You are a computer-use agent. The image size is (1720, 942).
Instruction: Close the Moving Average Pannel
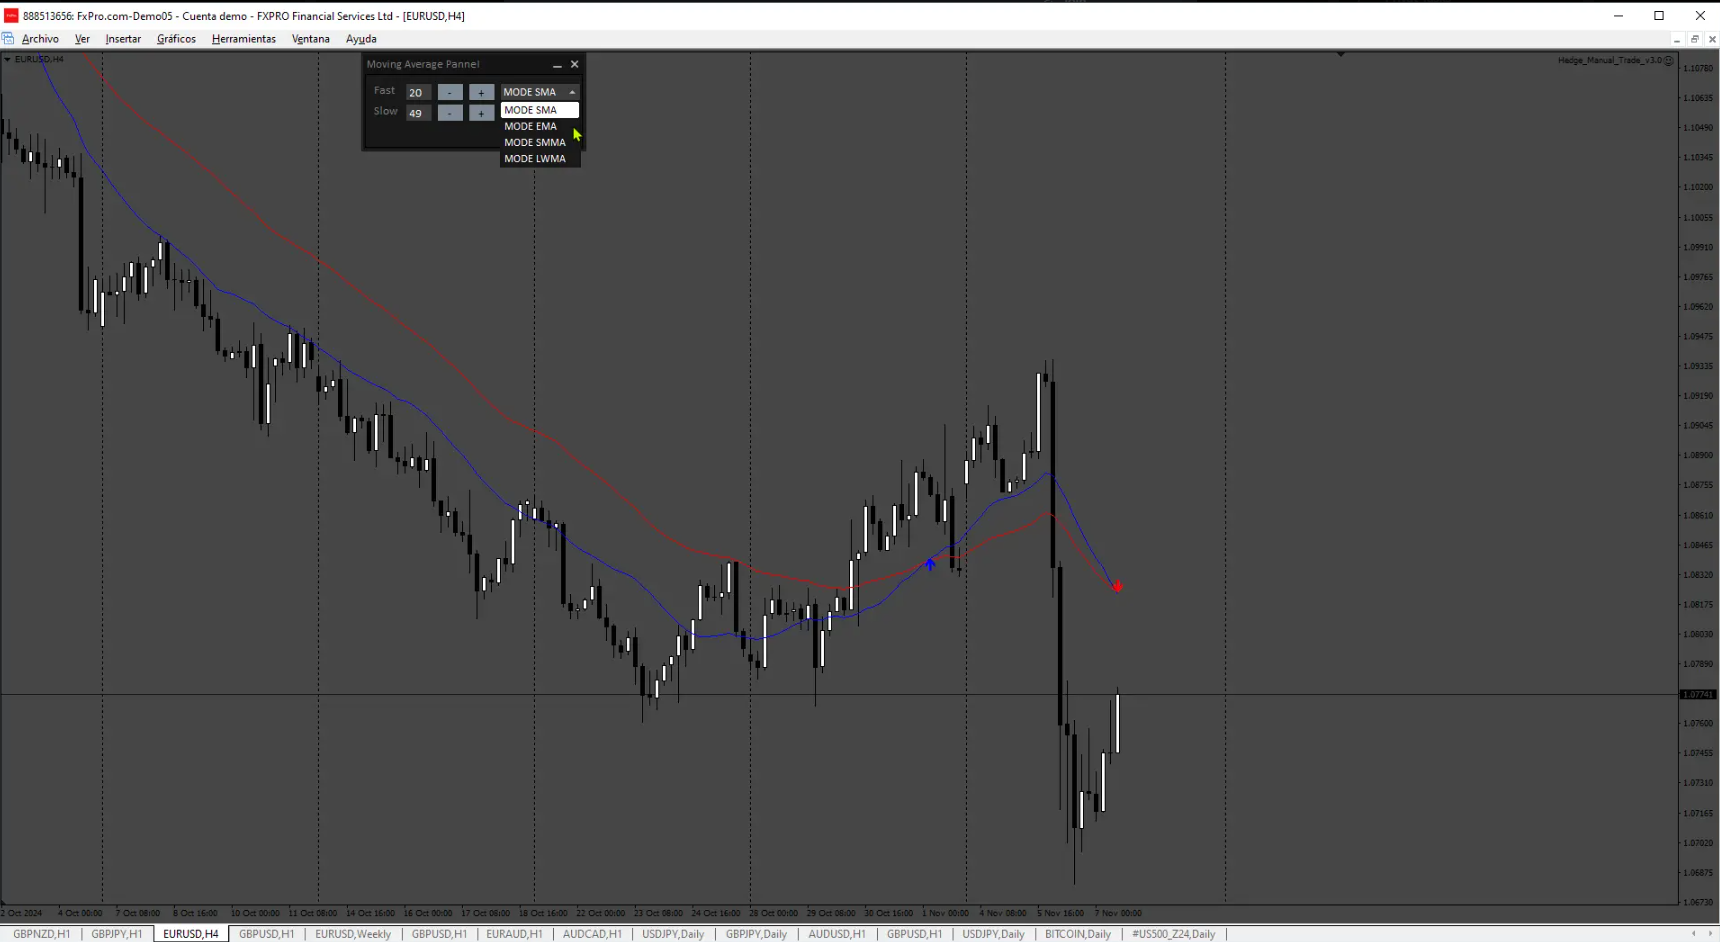tap(574, 64)
